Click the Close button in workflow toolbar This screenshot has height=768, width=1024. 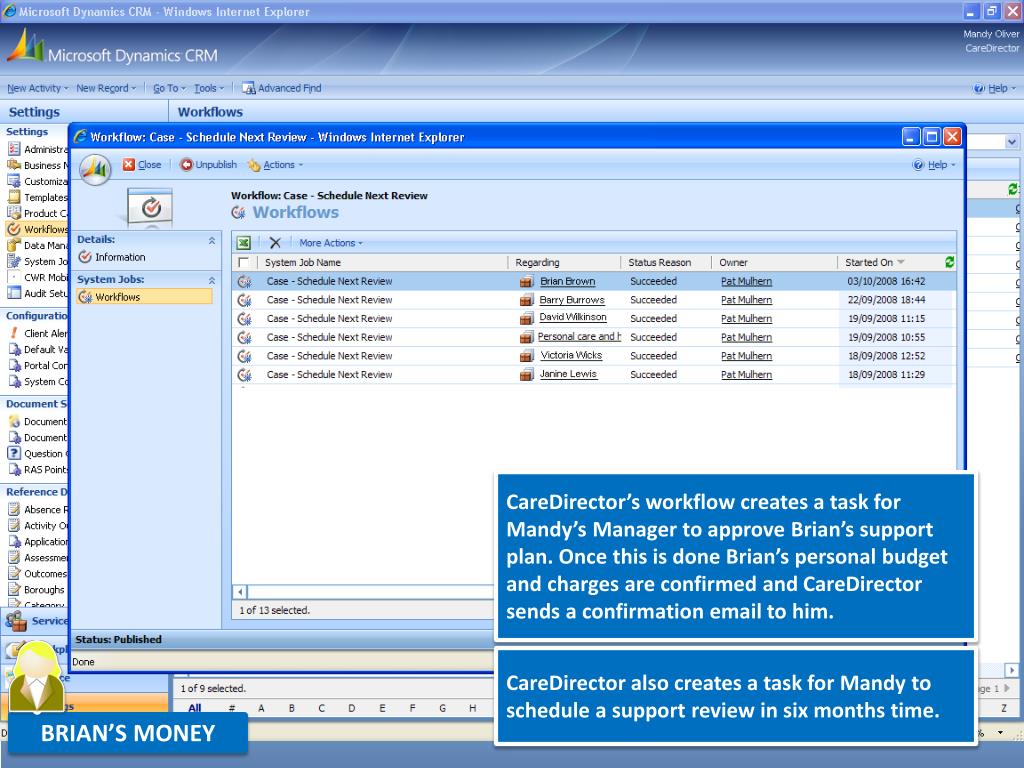click(x=142, y=165)
